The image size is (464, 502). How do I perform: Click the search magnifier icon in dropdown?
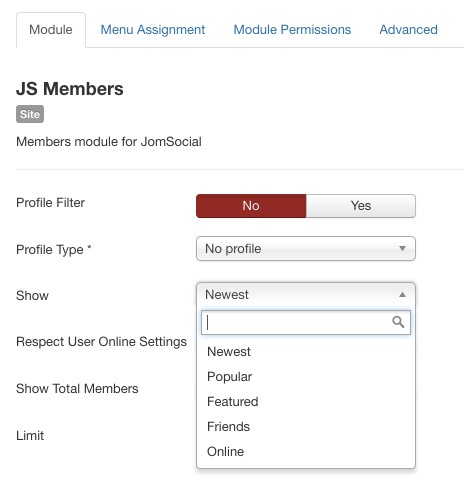pyautogui.click(x=398, y=322)
